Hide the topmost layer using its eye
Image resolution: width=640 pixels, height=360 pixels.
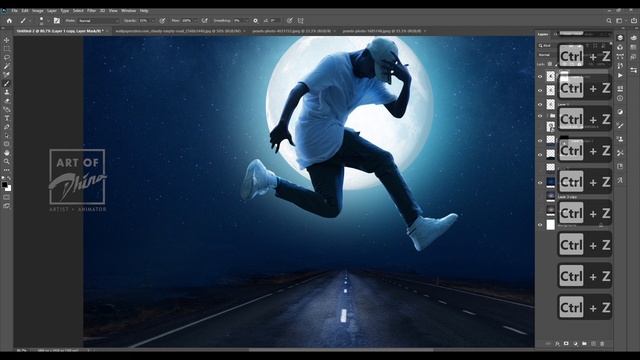540,76
